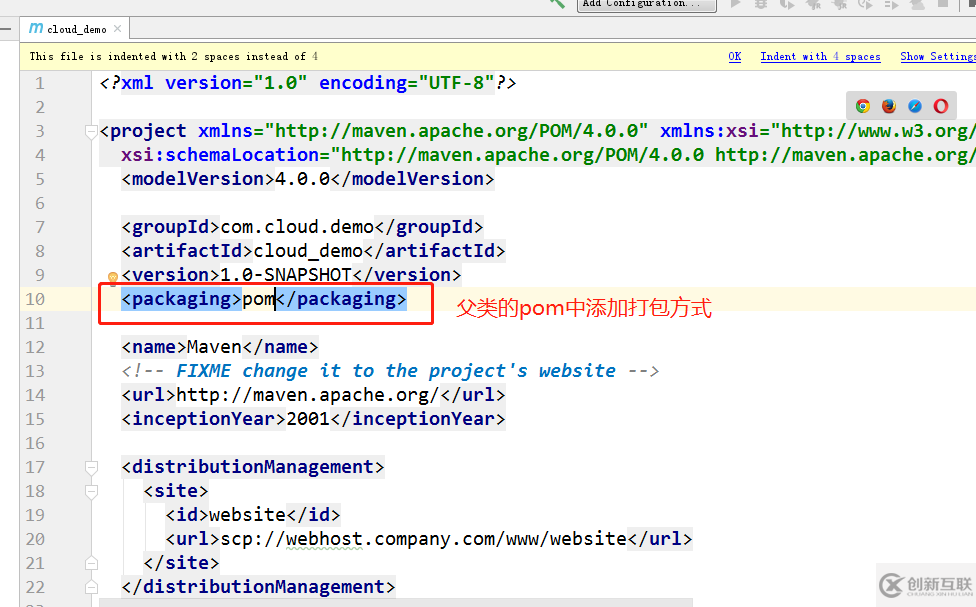Click groupId value com.cloud.demo
This screenshot has height=607, width=976.
[297, 227]
